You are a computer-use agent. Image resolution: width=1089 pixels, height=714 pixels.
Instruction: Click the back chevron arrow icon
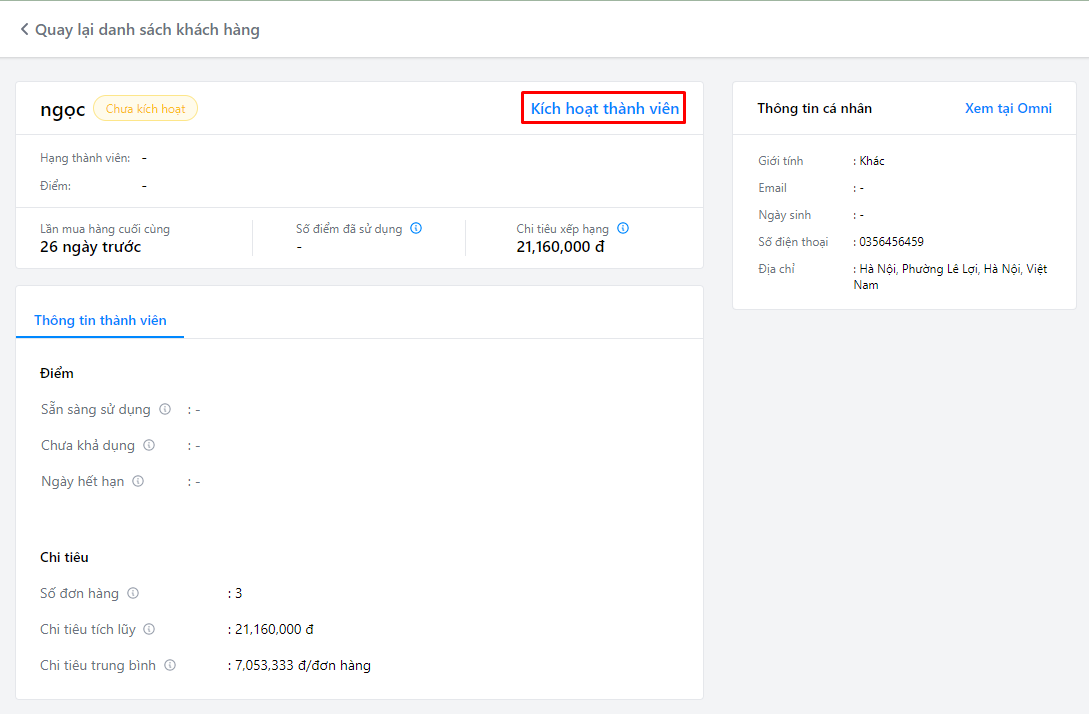pyautogui.click(x=24, y=30)
